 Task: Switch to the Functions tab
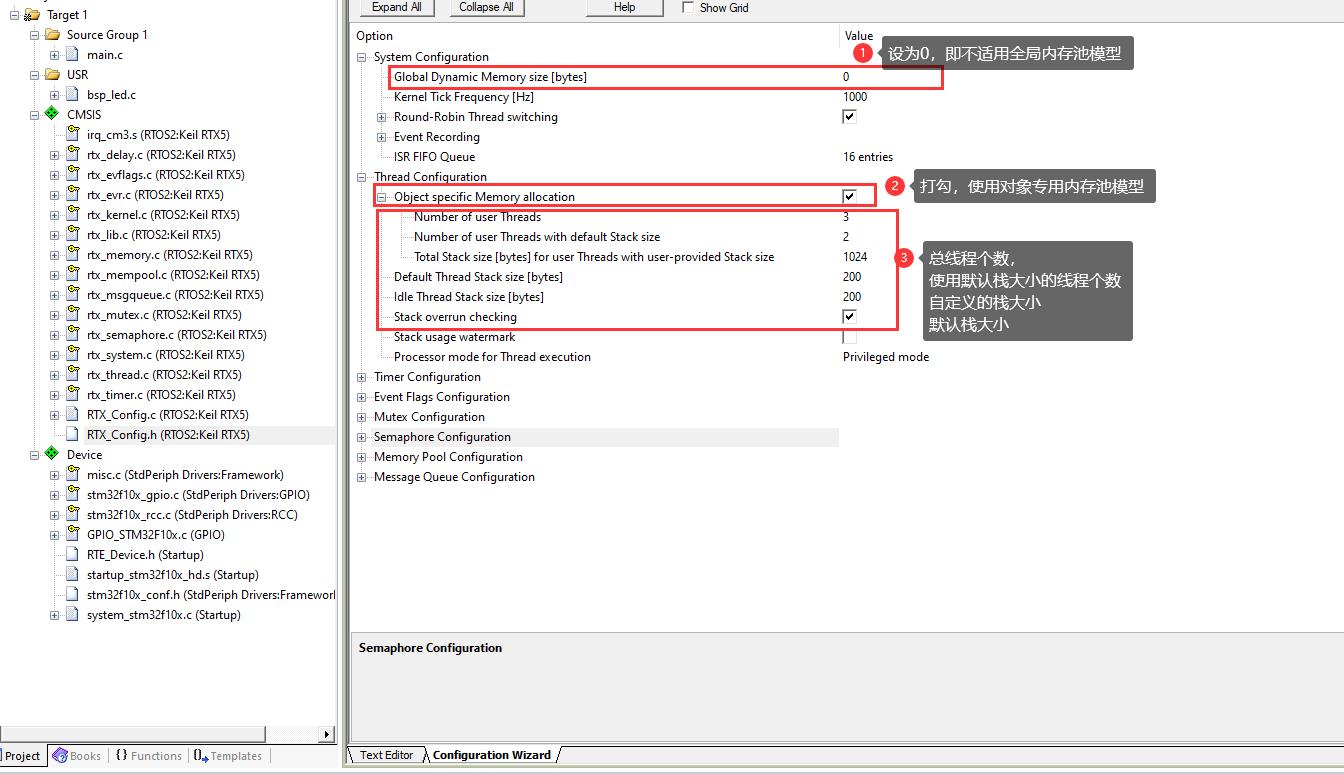[x=149, y=756]
